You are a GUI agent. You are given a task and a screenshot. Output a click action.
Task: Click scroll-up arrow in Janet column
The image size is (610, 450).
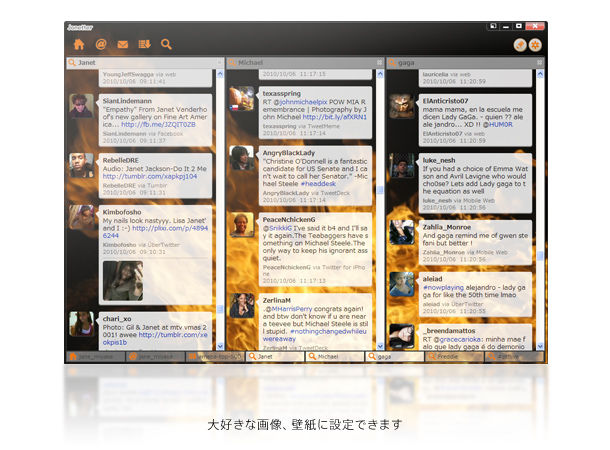pos(220,74)
